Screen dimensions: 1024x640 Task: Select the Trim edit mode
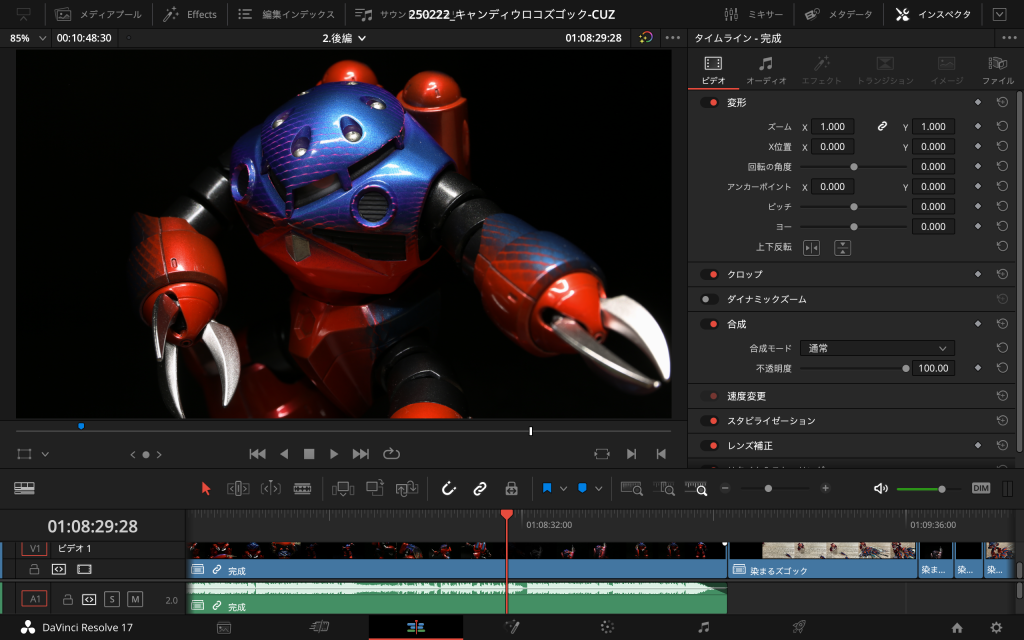[238, 488]
